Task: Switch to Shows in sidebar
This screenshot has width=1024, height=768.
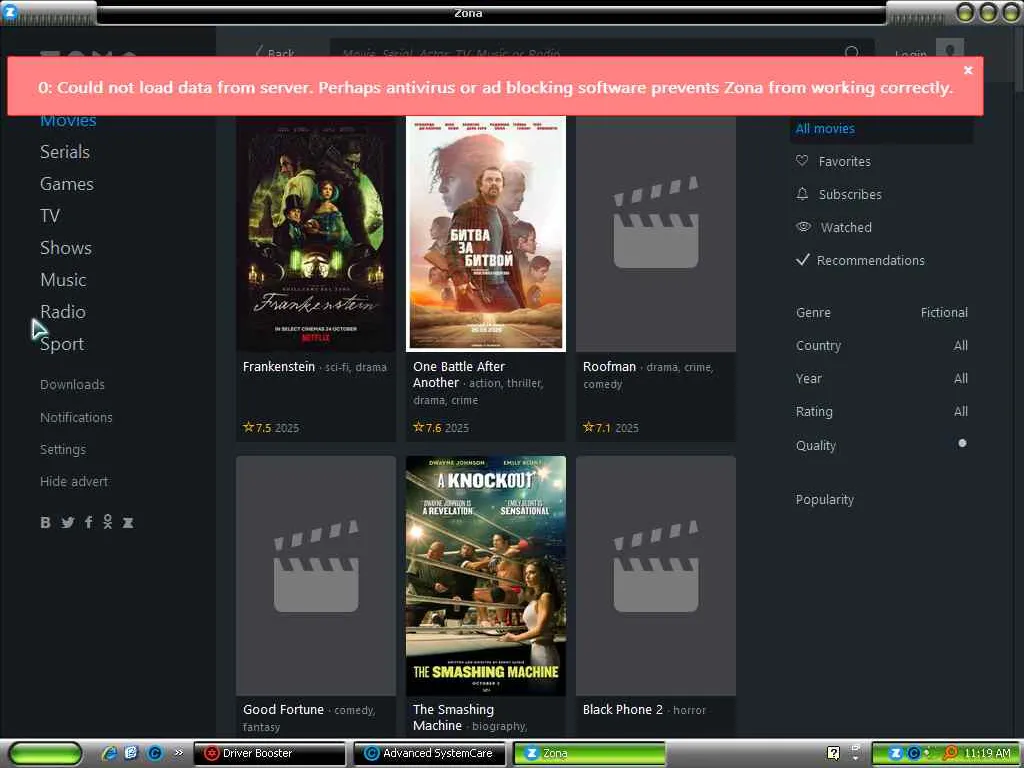Action: coord(66,248)
